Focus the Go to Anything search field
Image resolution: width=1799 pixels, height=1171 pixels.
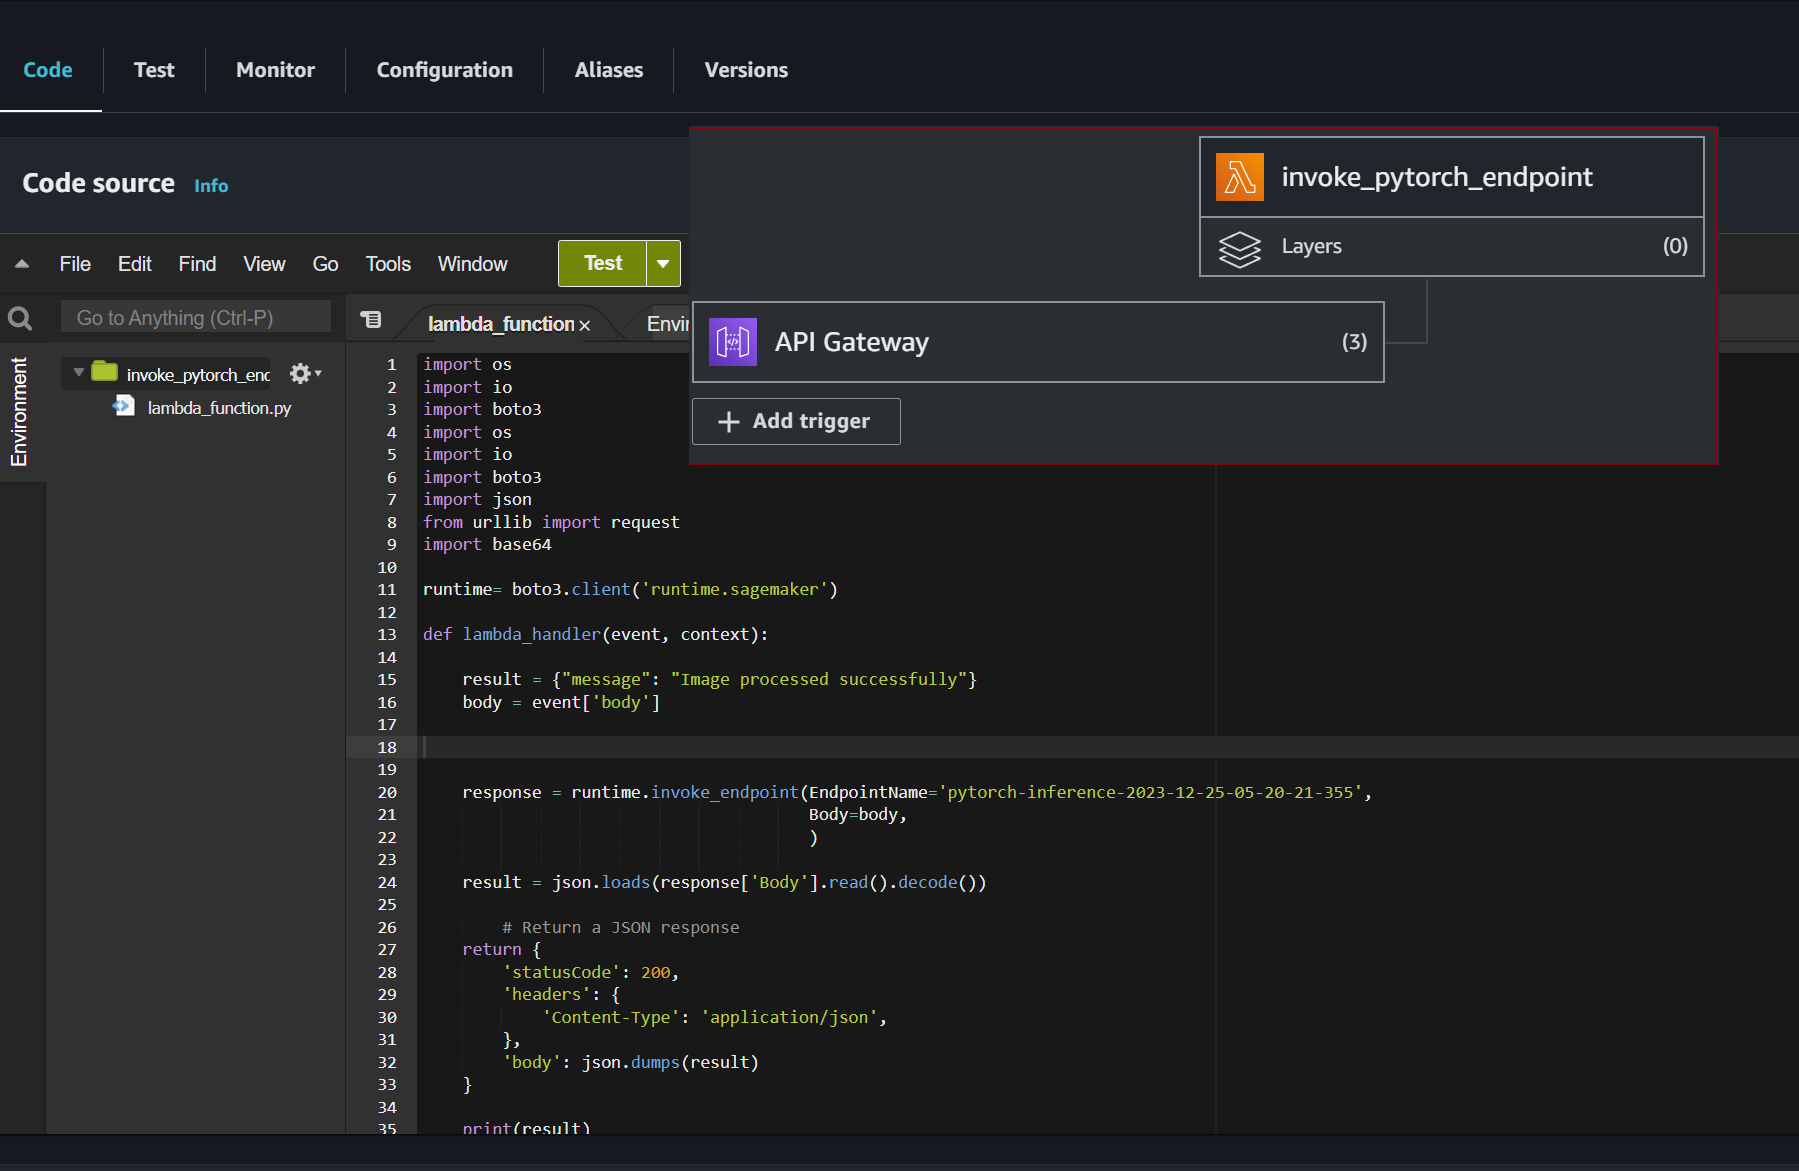(196, 318)
